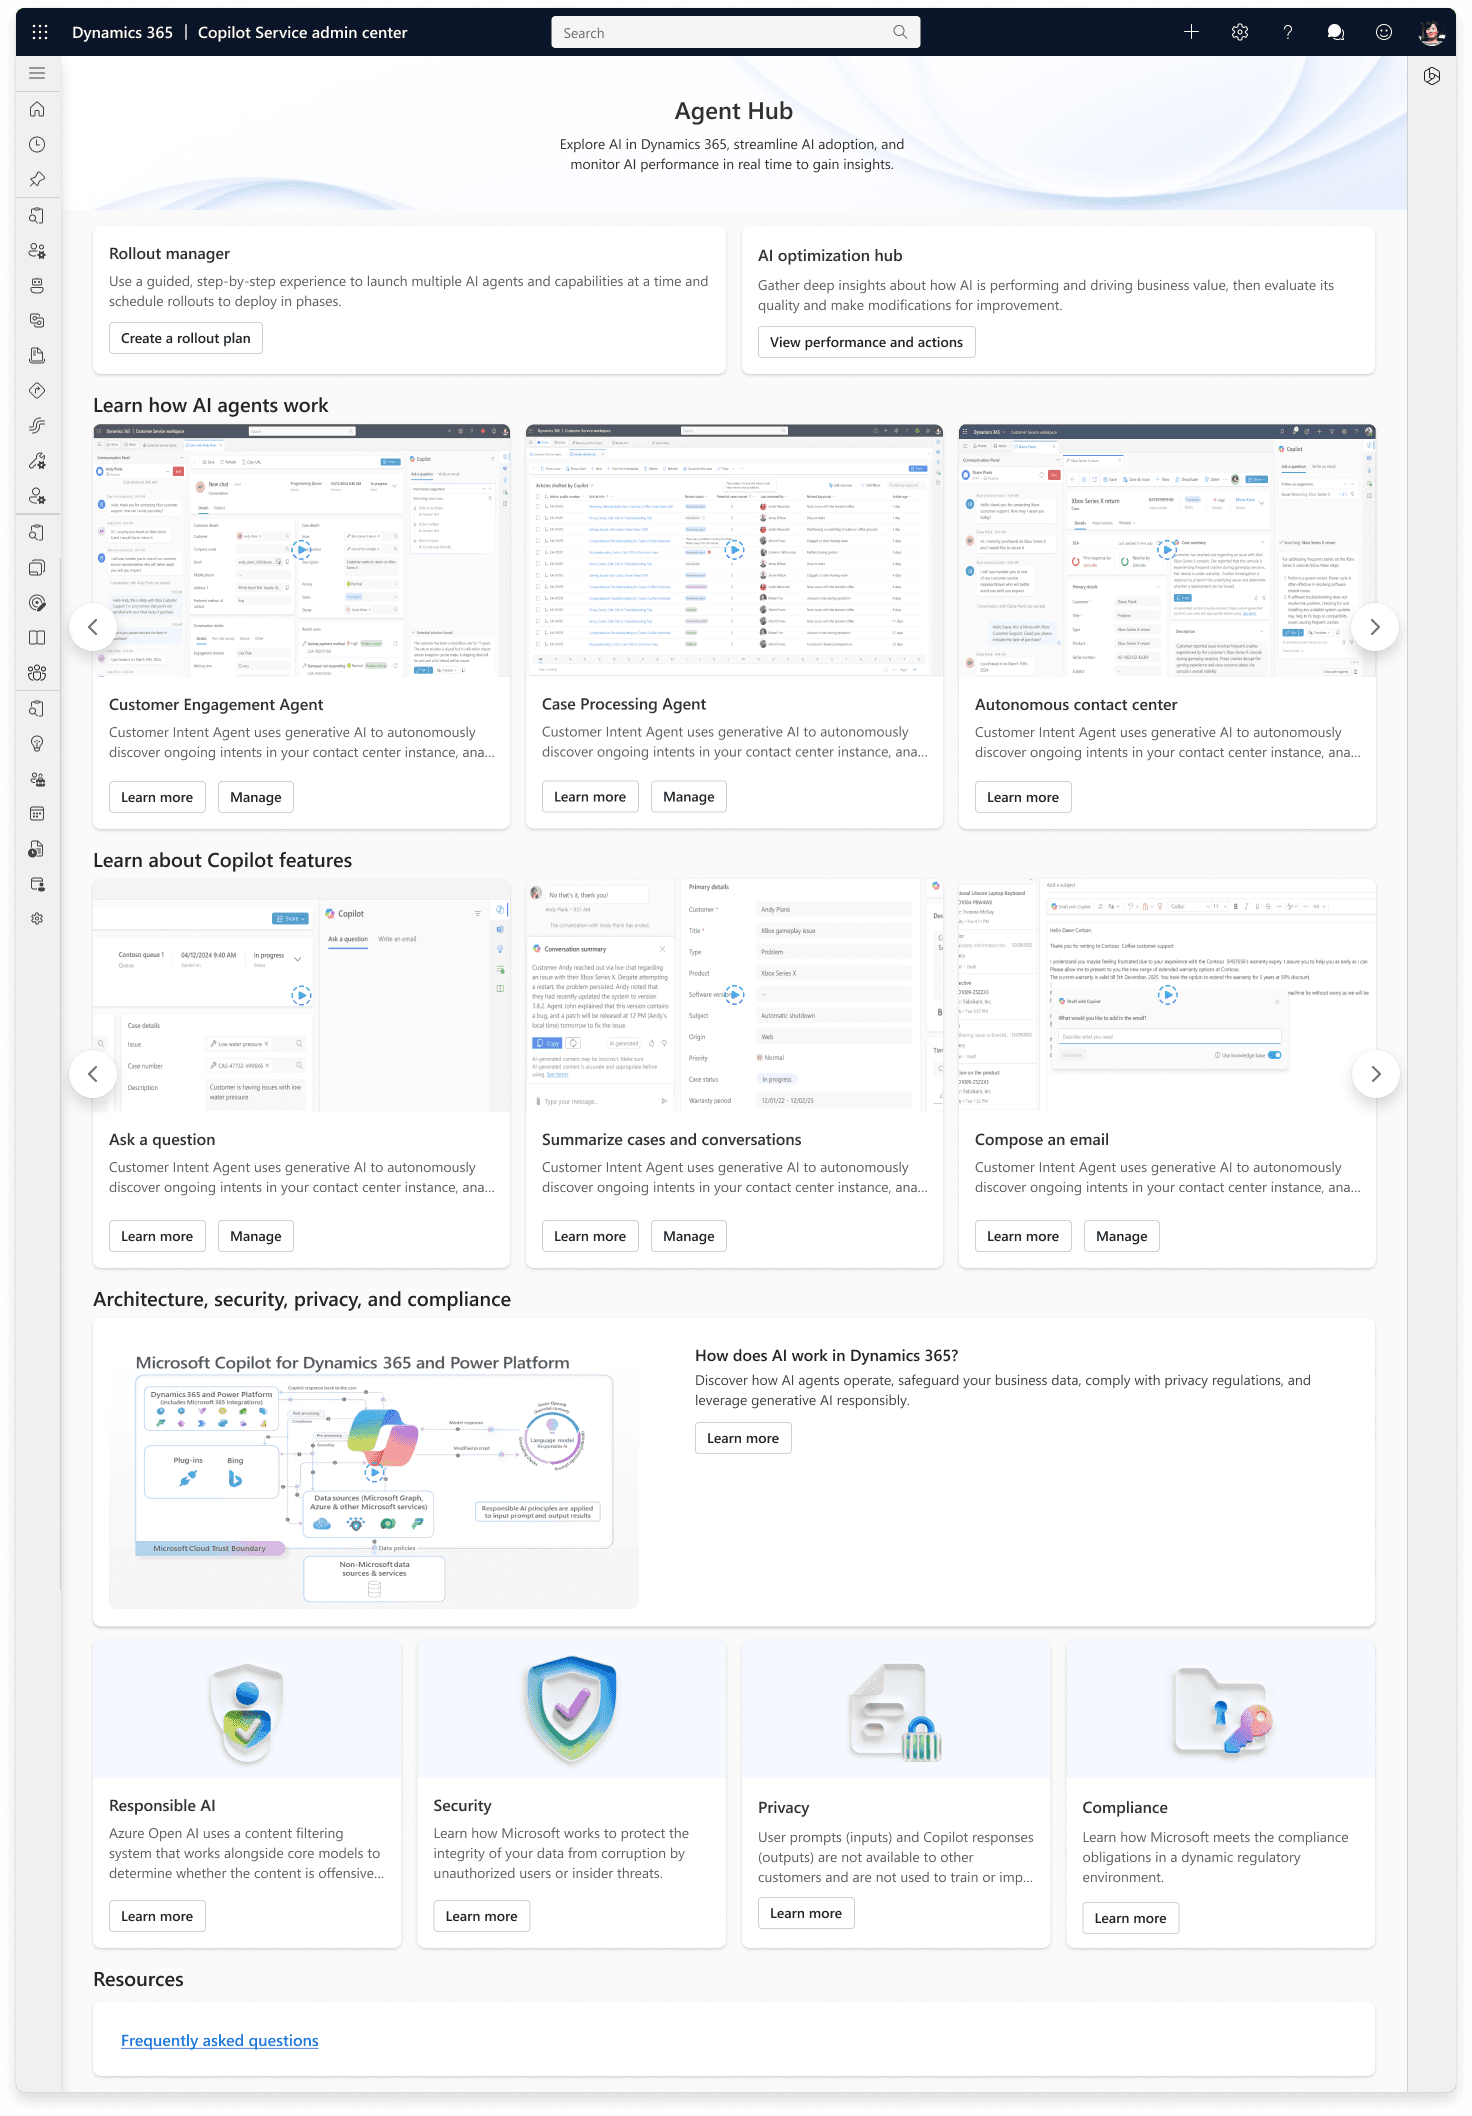Open the Copilot pane icon on right edge

coord(1432,76)
